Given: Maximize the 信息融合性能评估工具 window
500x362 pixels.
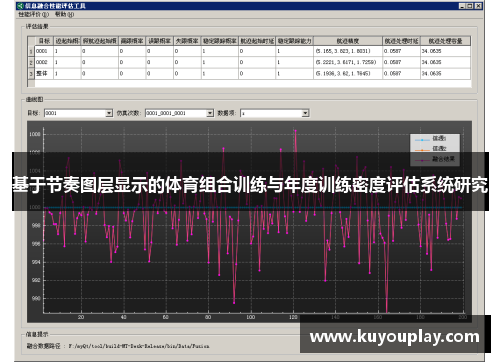Looking at the screenshot, I should 470,6.
